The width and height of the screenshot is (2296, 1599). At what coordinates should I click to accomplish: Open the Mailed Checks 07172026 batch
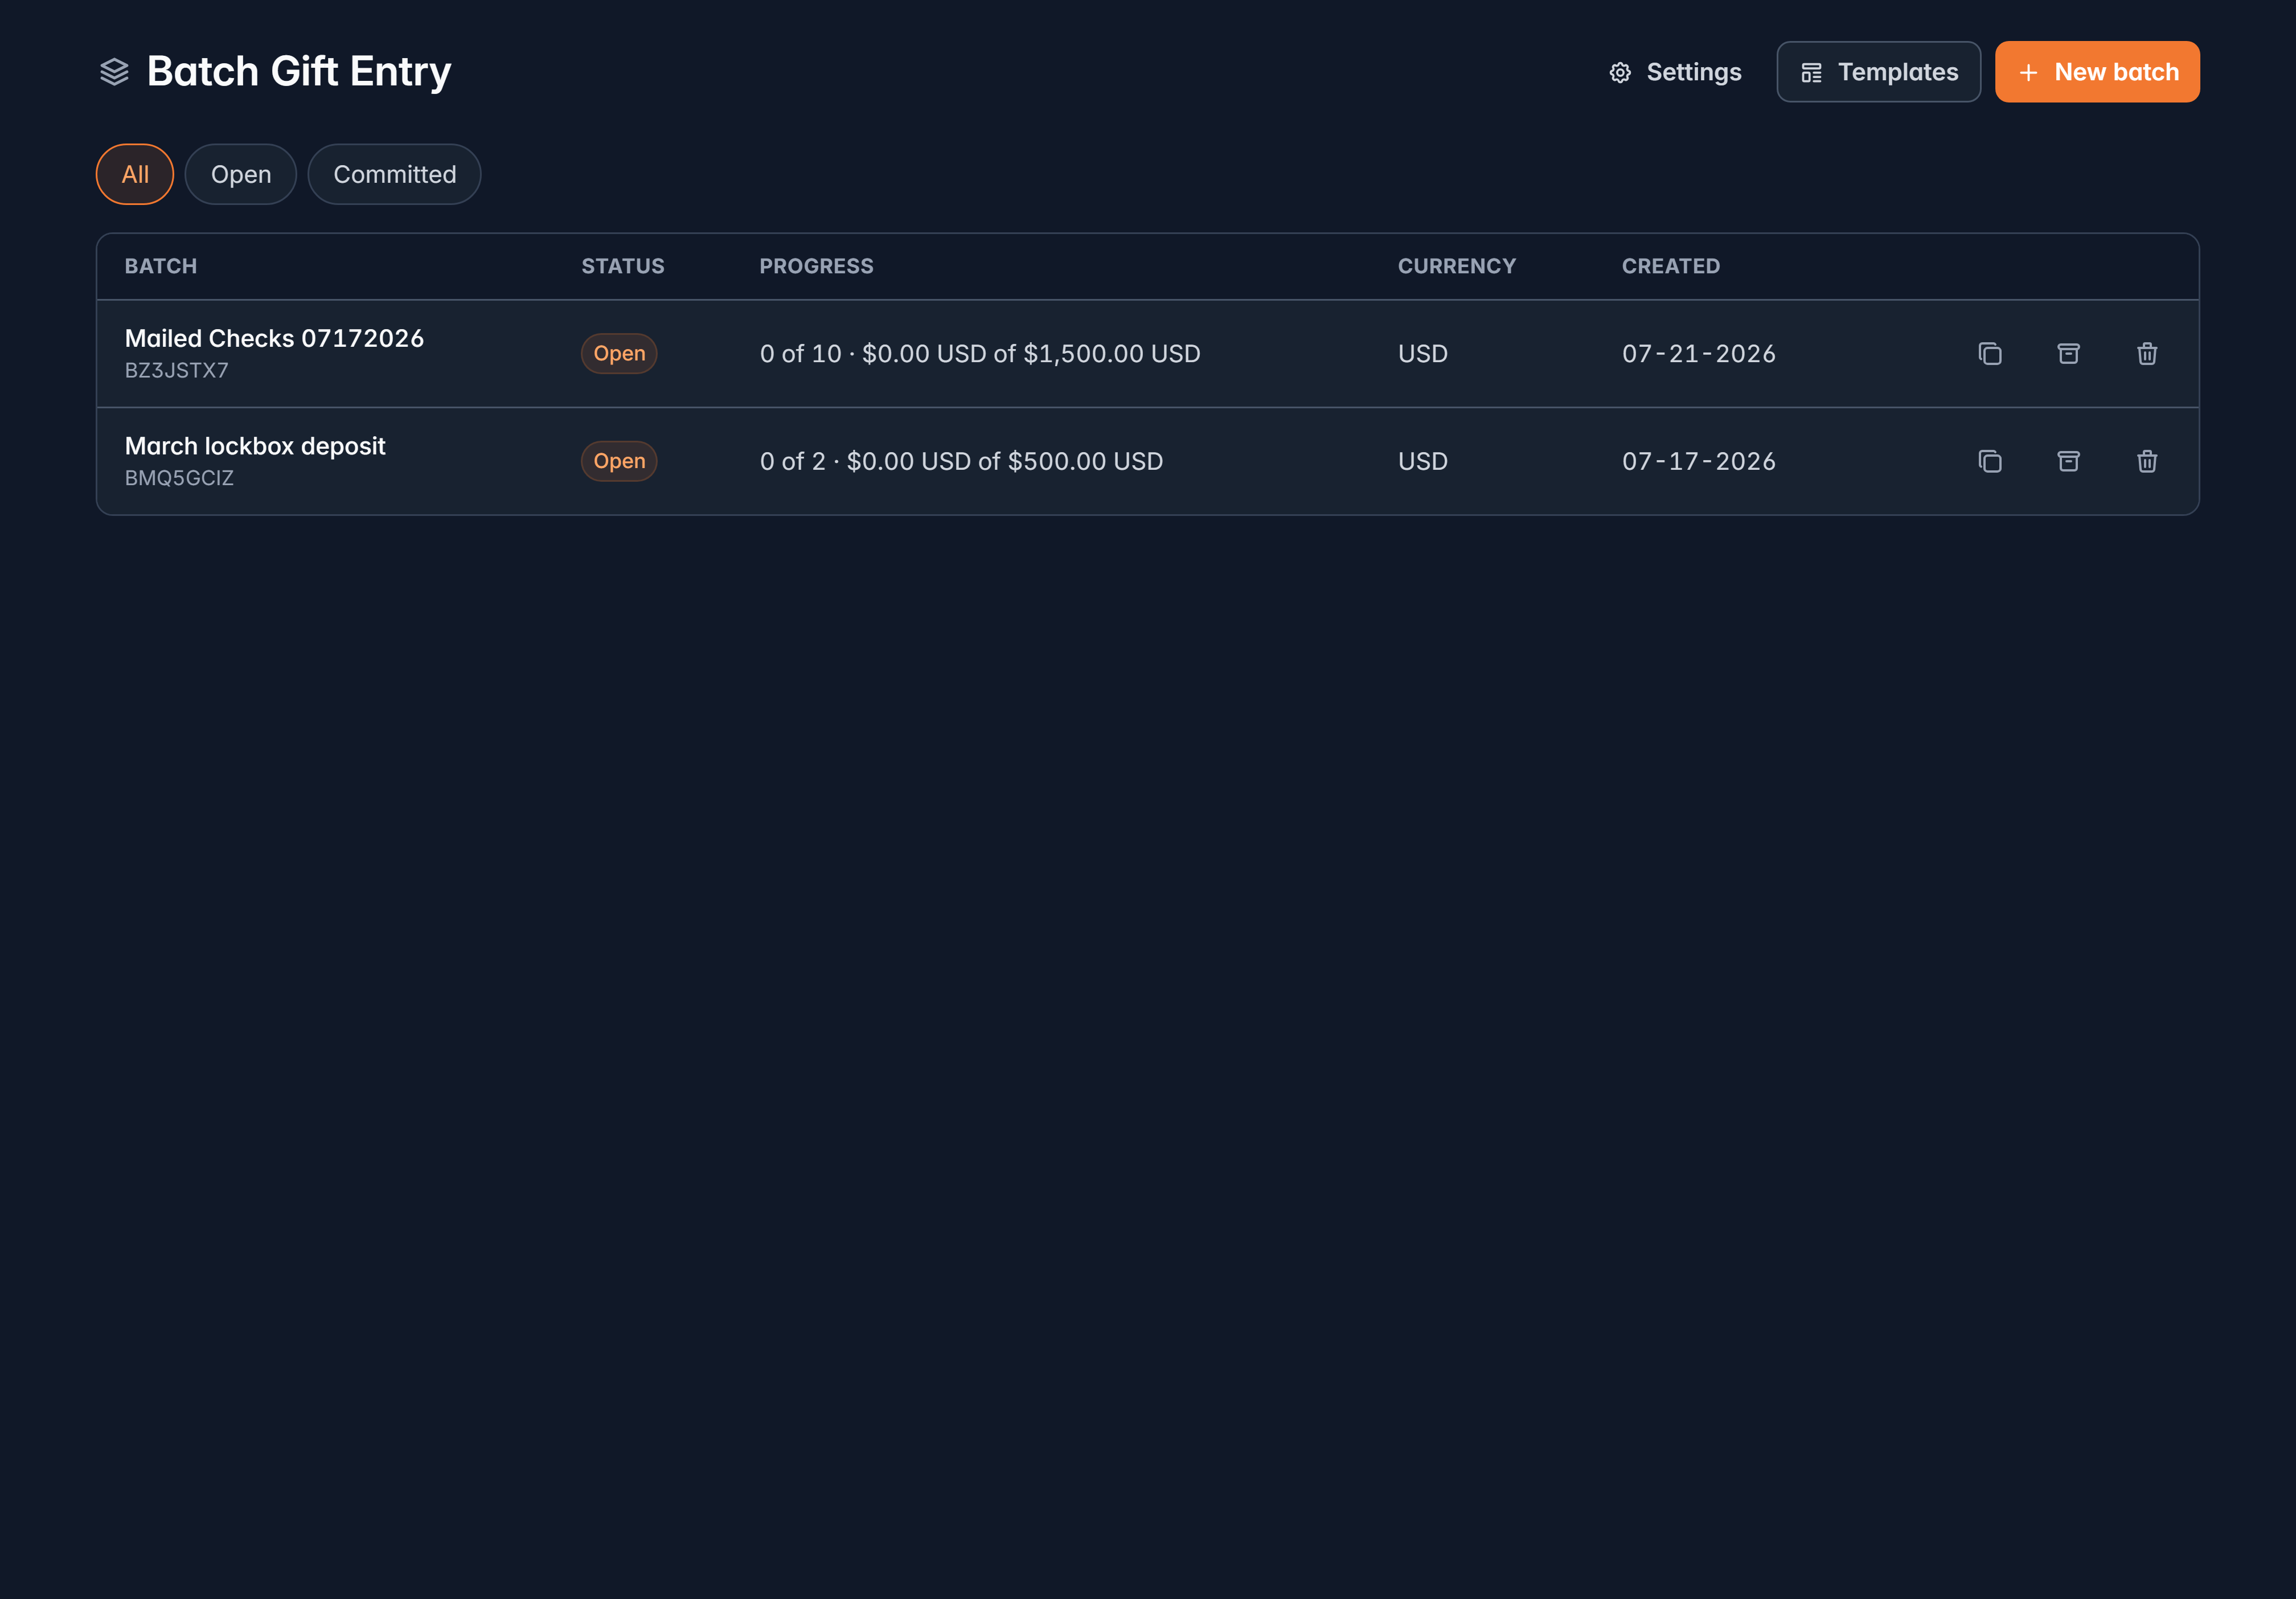point(274,339)
